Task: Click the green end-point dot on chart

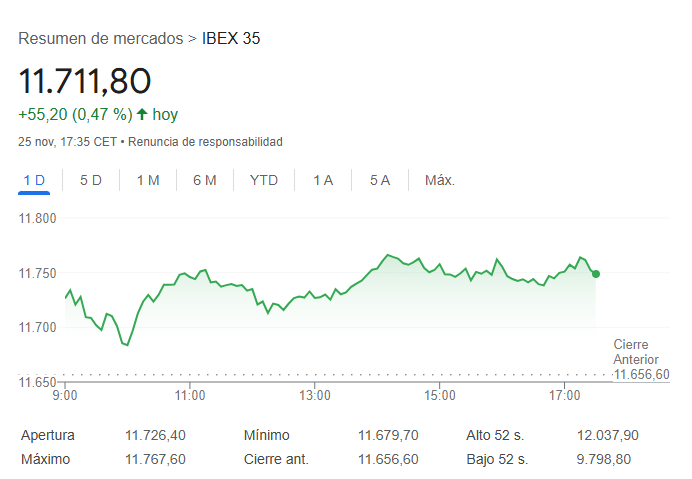Action: [596, 274]
